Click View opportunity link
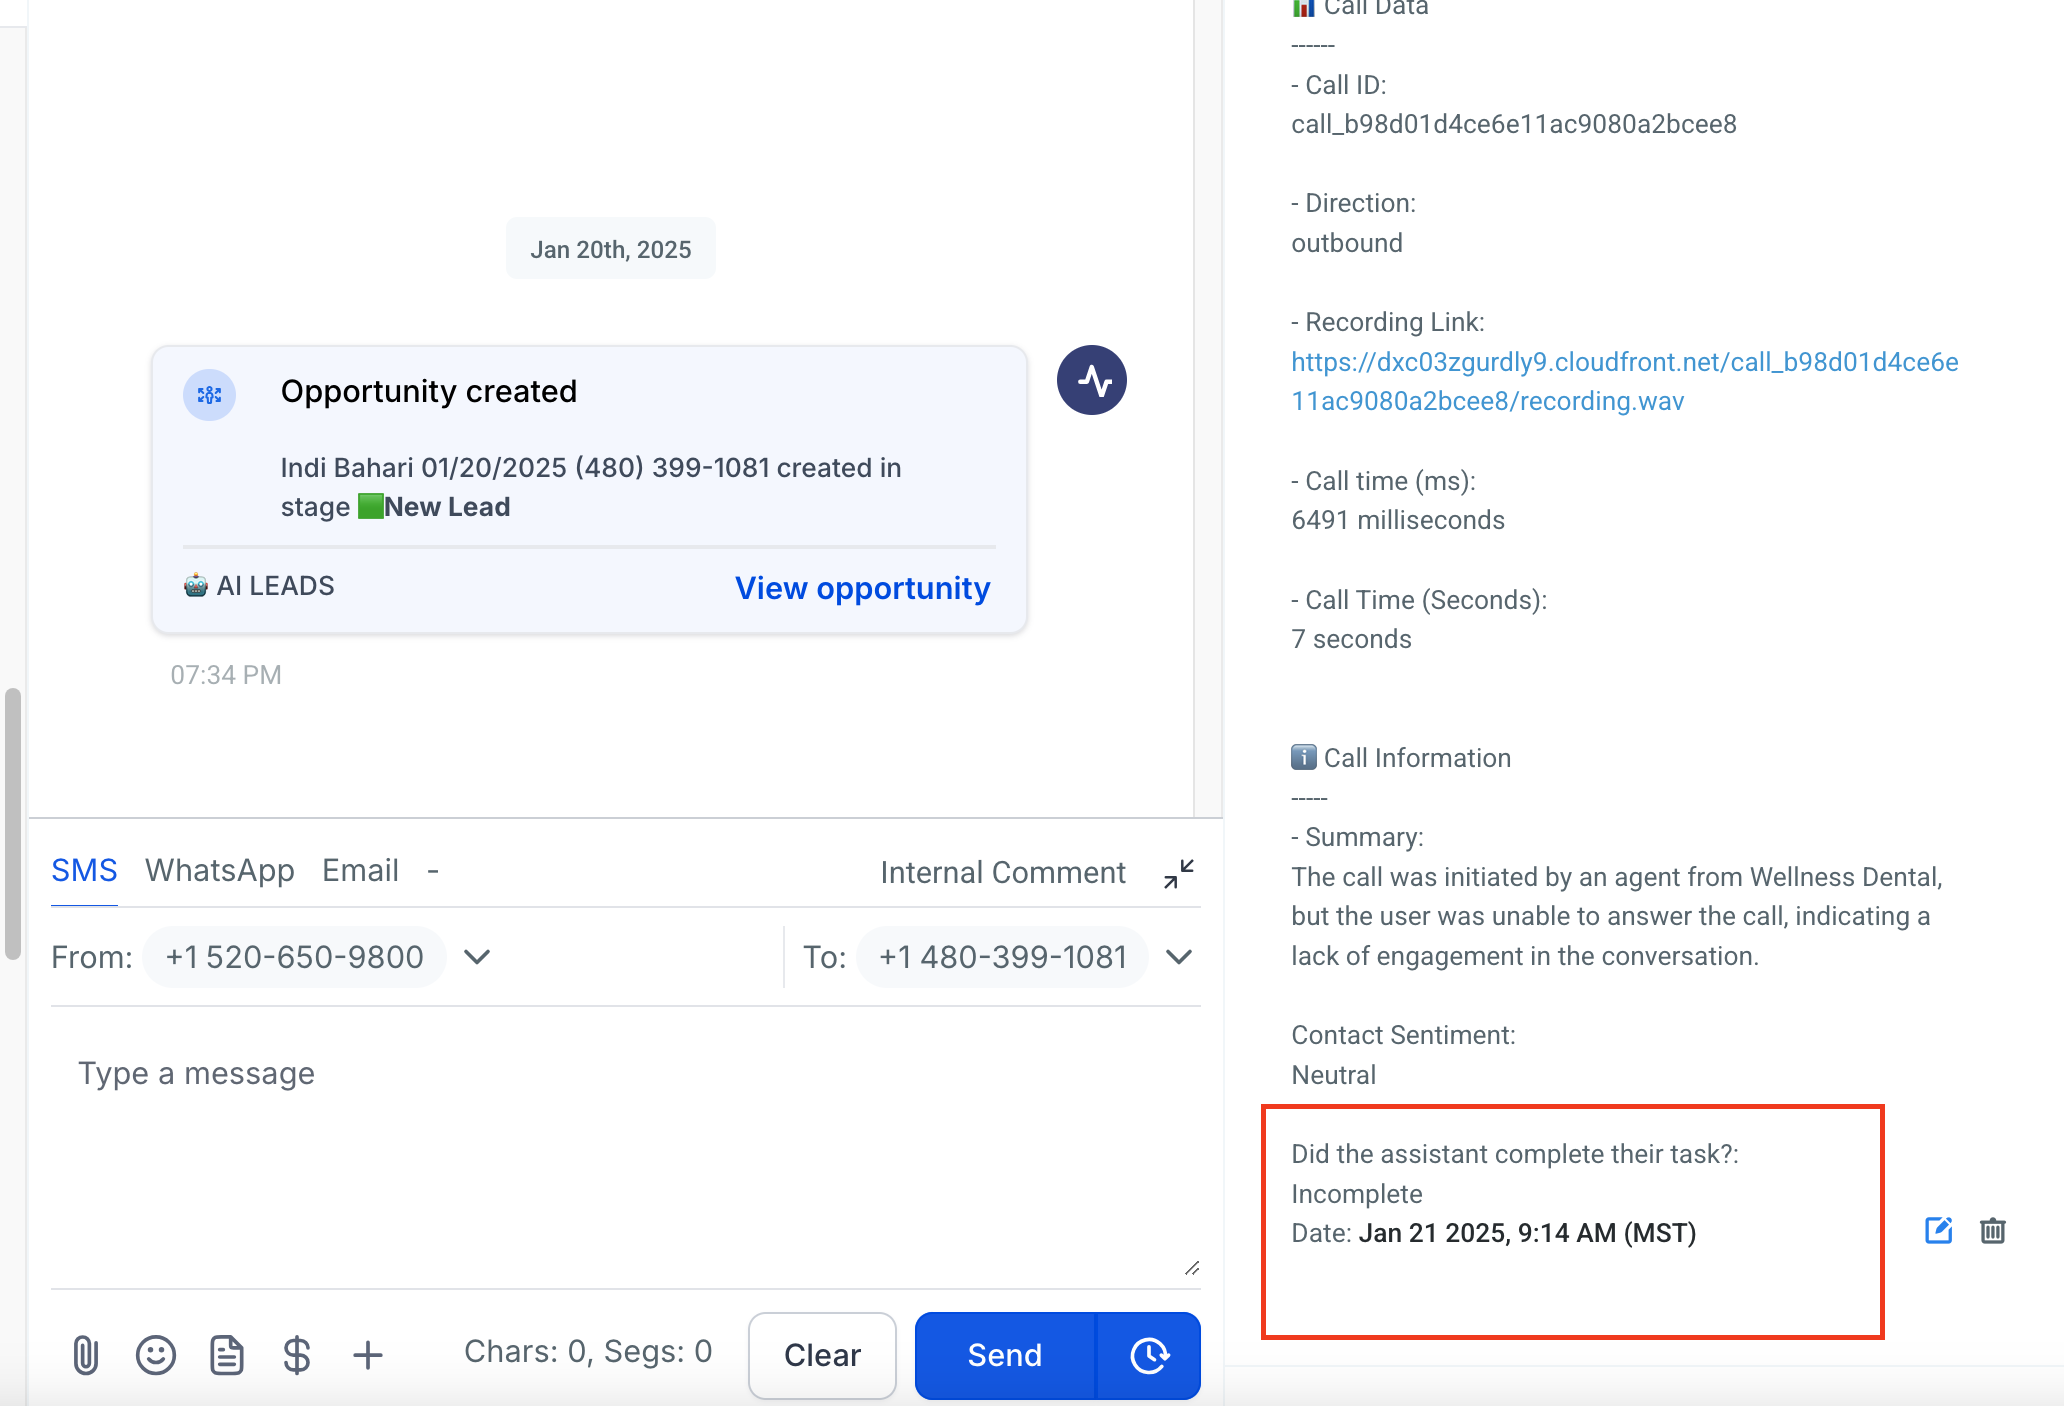 pos(861,589)
